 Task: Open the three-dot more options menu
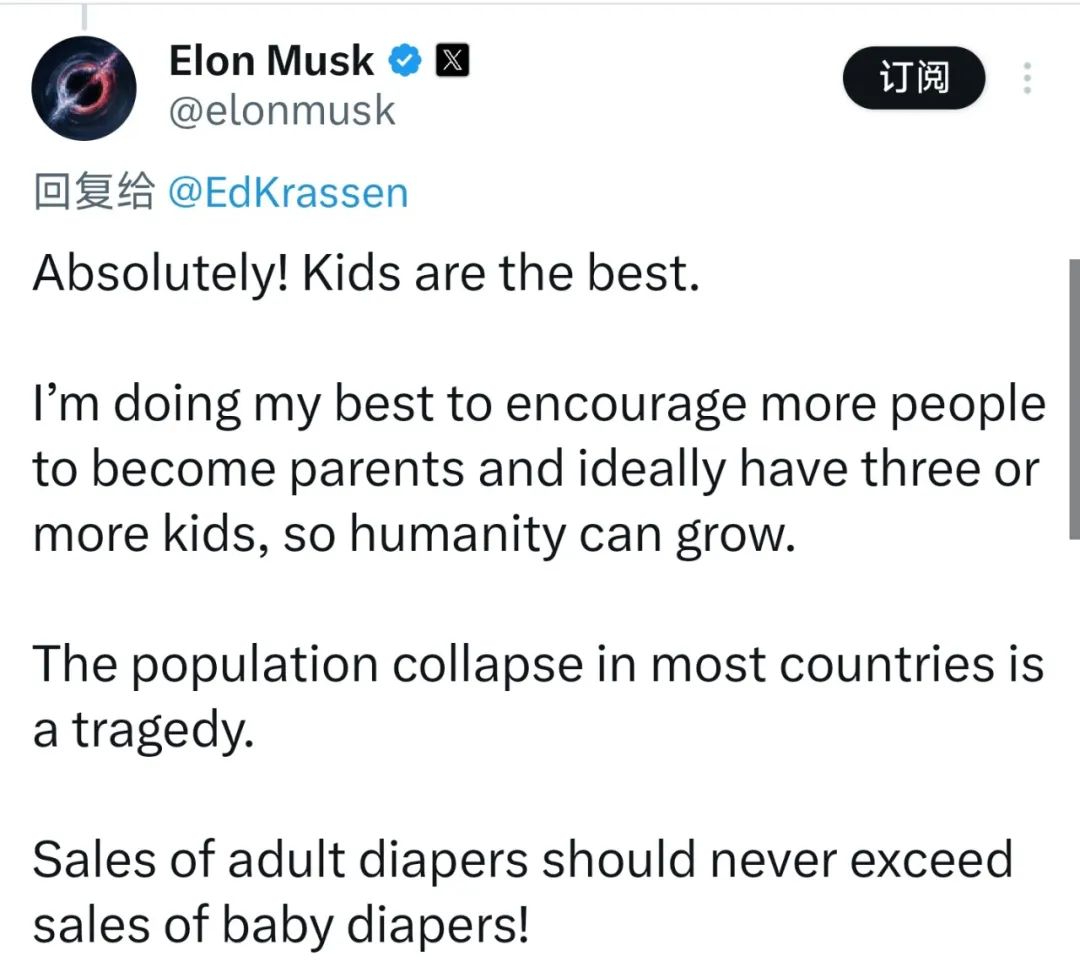click(1027, 78)
